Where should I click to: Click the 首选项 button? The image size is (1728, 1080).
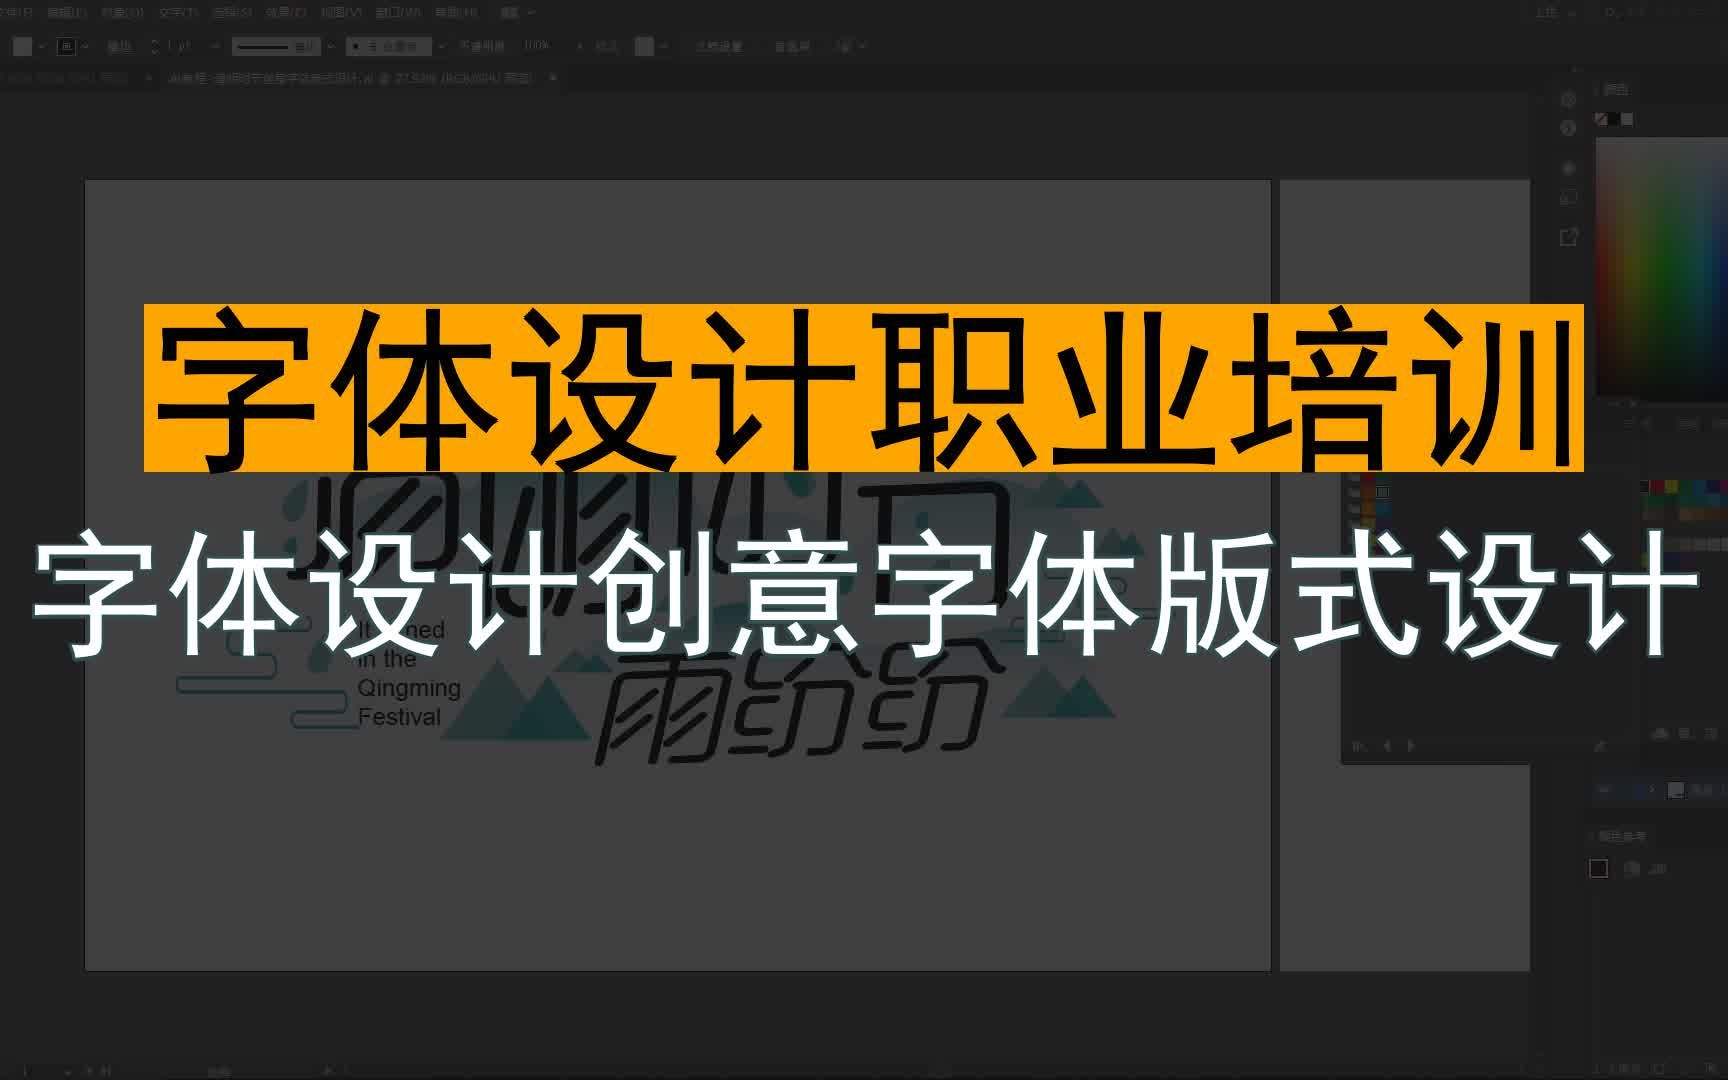point(791,46)
